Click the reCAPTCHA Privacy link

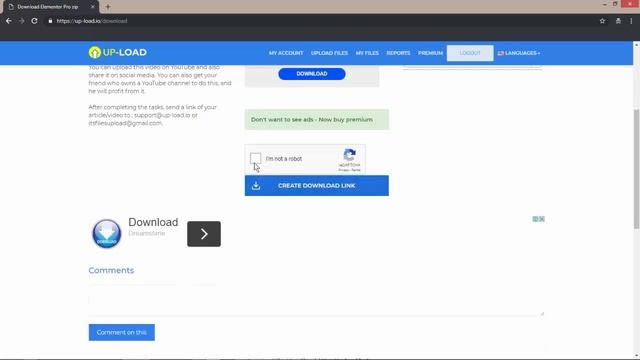[343, 170]
